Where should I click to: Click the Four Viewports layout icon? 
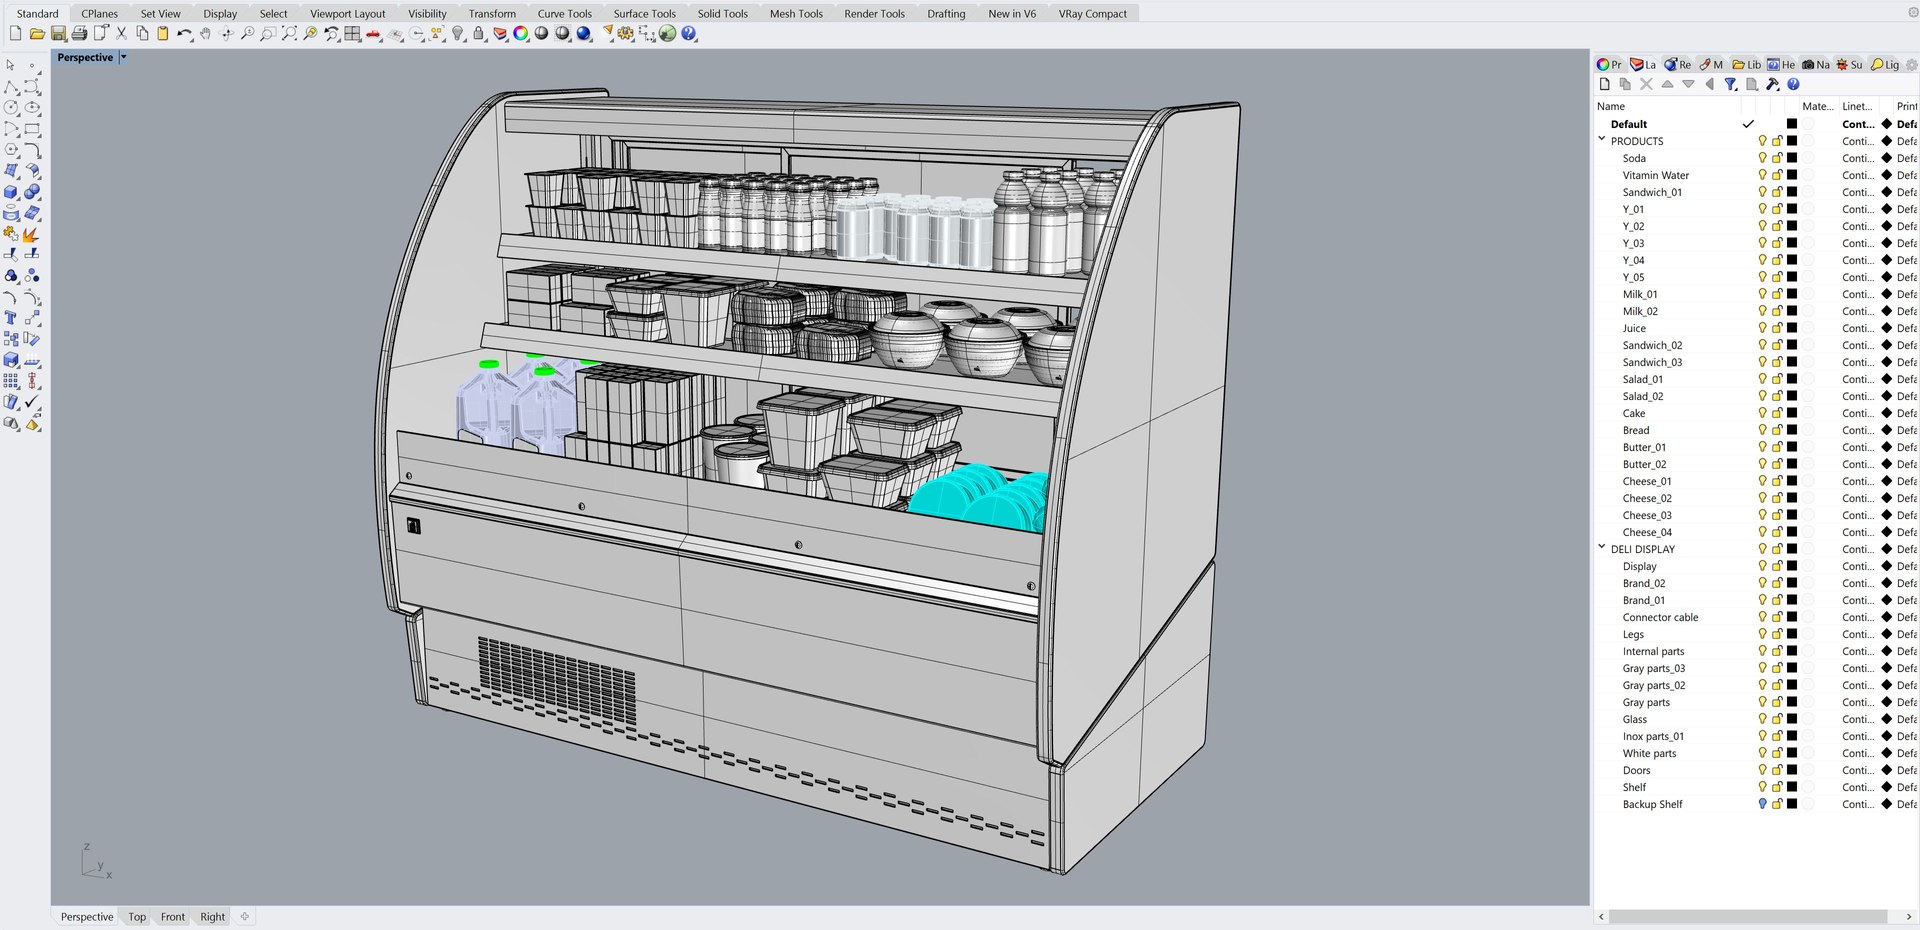[352, 33]
